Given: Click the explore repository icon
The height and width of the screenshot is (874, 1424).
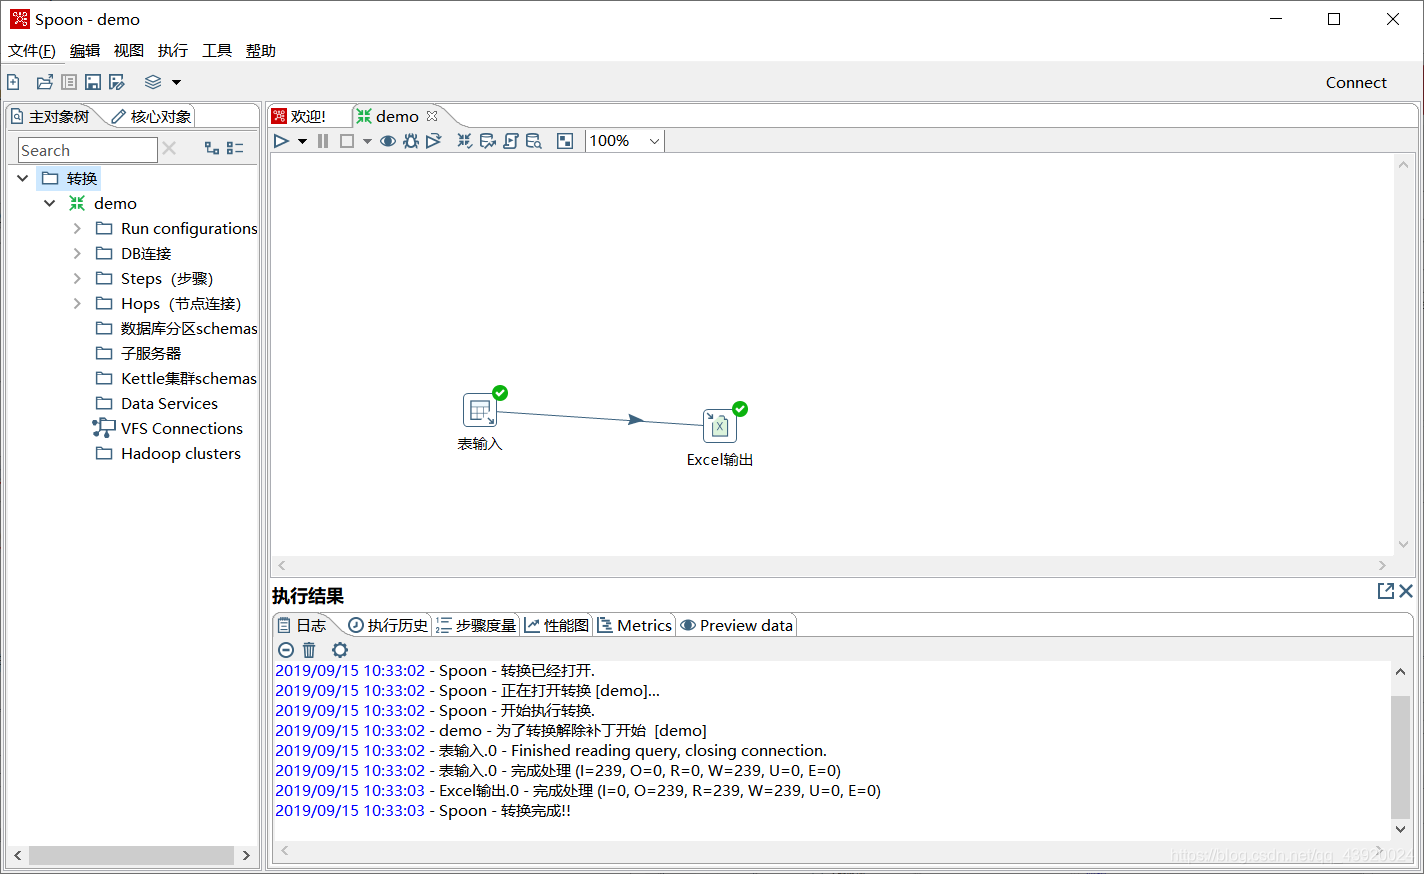Looking at the screenshot, I should click(69, 82).
